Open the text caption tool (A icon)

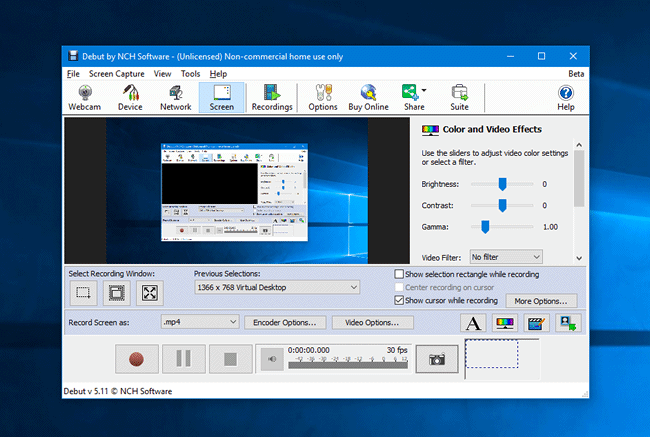(x=473, y=323)
